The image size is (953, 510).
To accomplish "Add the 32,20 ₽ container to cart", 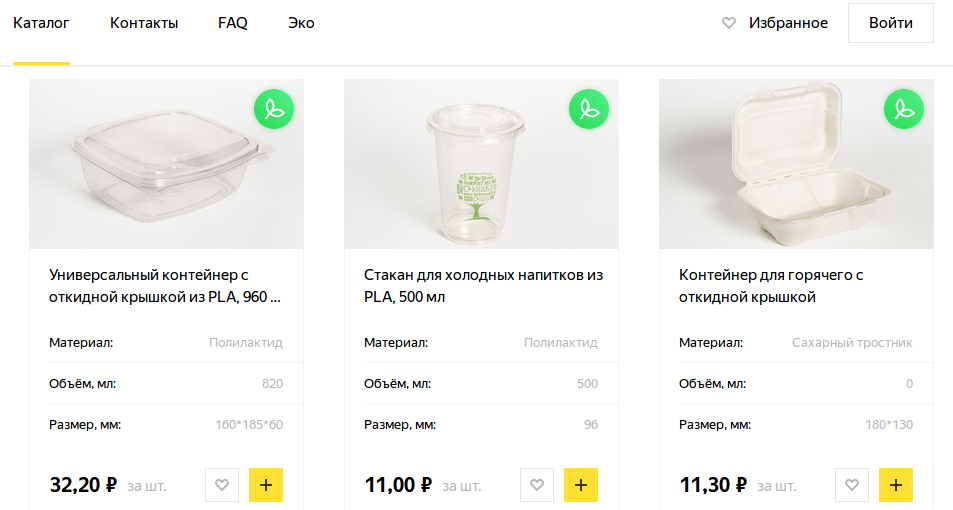I will coord(266,485).
